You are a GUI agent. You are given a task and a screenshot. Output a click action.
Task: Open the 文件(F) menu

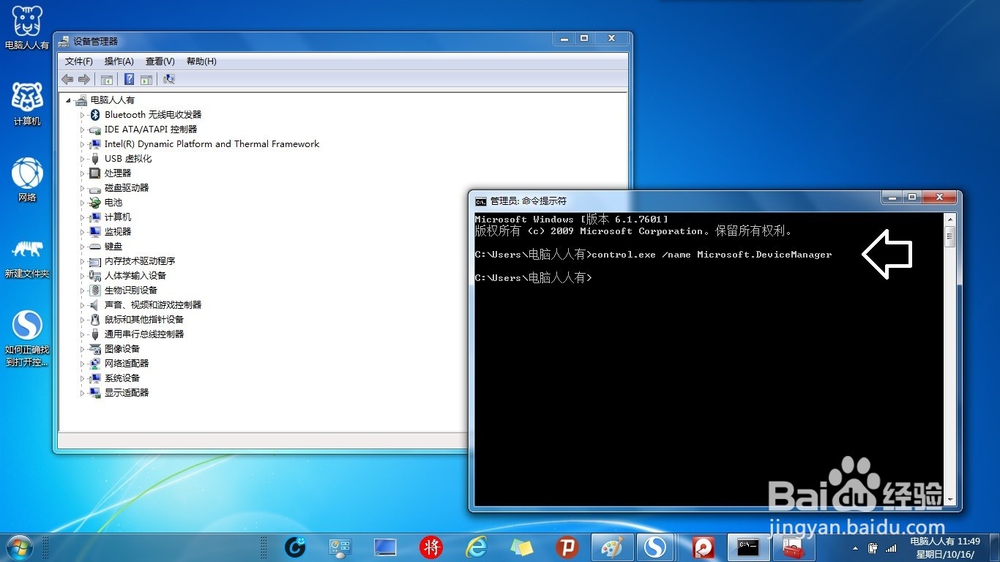[x=78, y=61]
